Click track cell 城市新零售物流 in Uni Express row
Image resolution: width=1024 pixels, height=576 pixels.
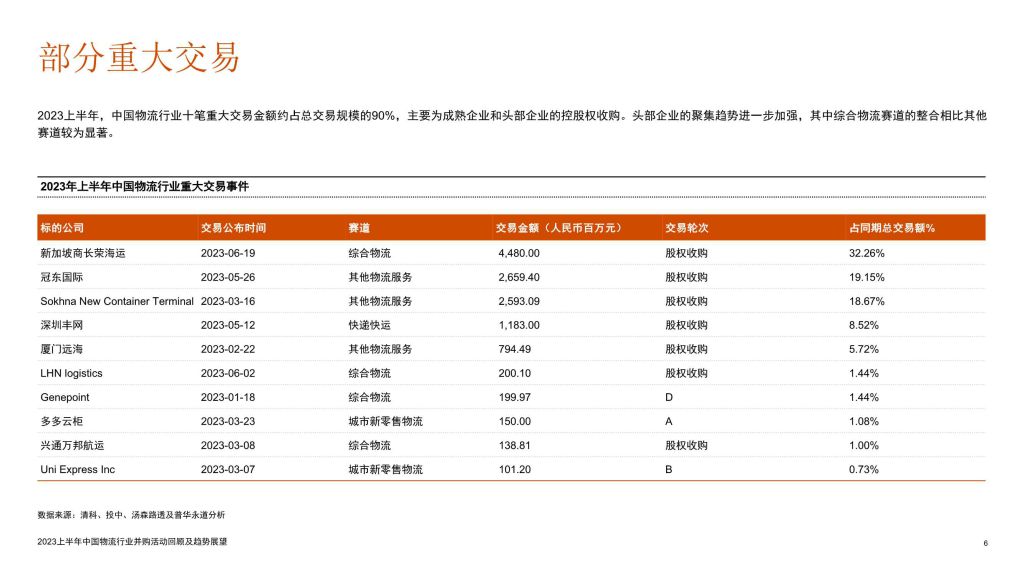[385, 470]
